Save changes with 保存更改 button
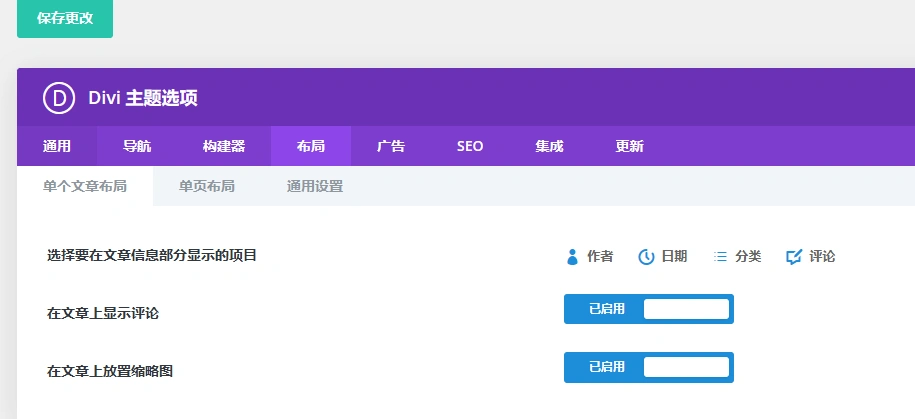The width and height of the screenshot is (915, 419). 65,18
